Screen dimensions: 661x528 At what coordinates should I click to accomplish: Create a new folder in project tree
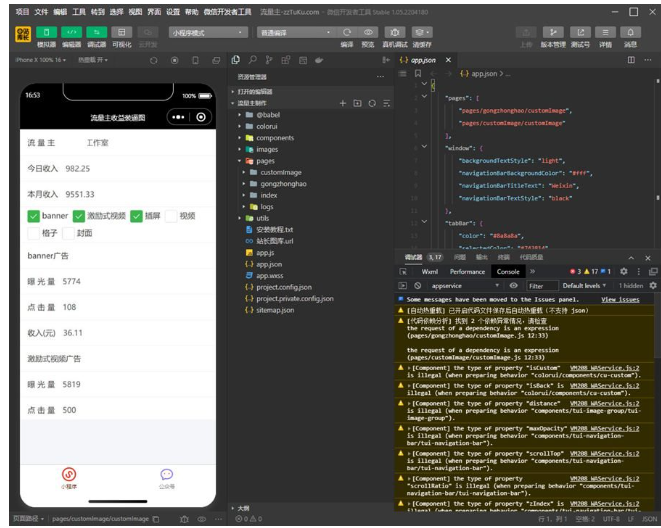(x=357, y=103)
